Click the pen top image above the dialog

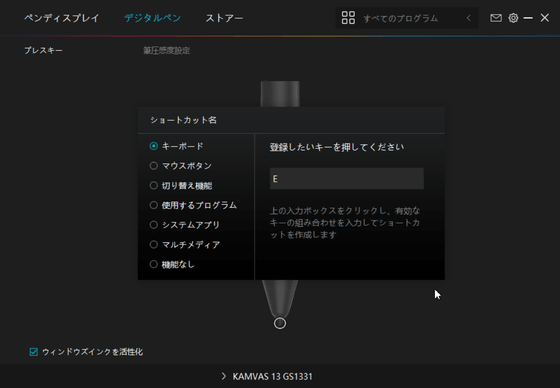pos(280,94)
